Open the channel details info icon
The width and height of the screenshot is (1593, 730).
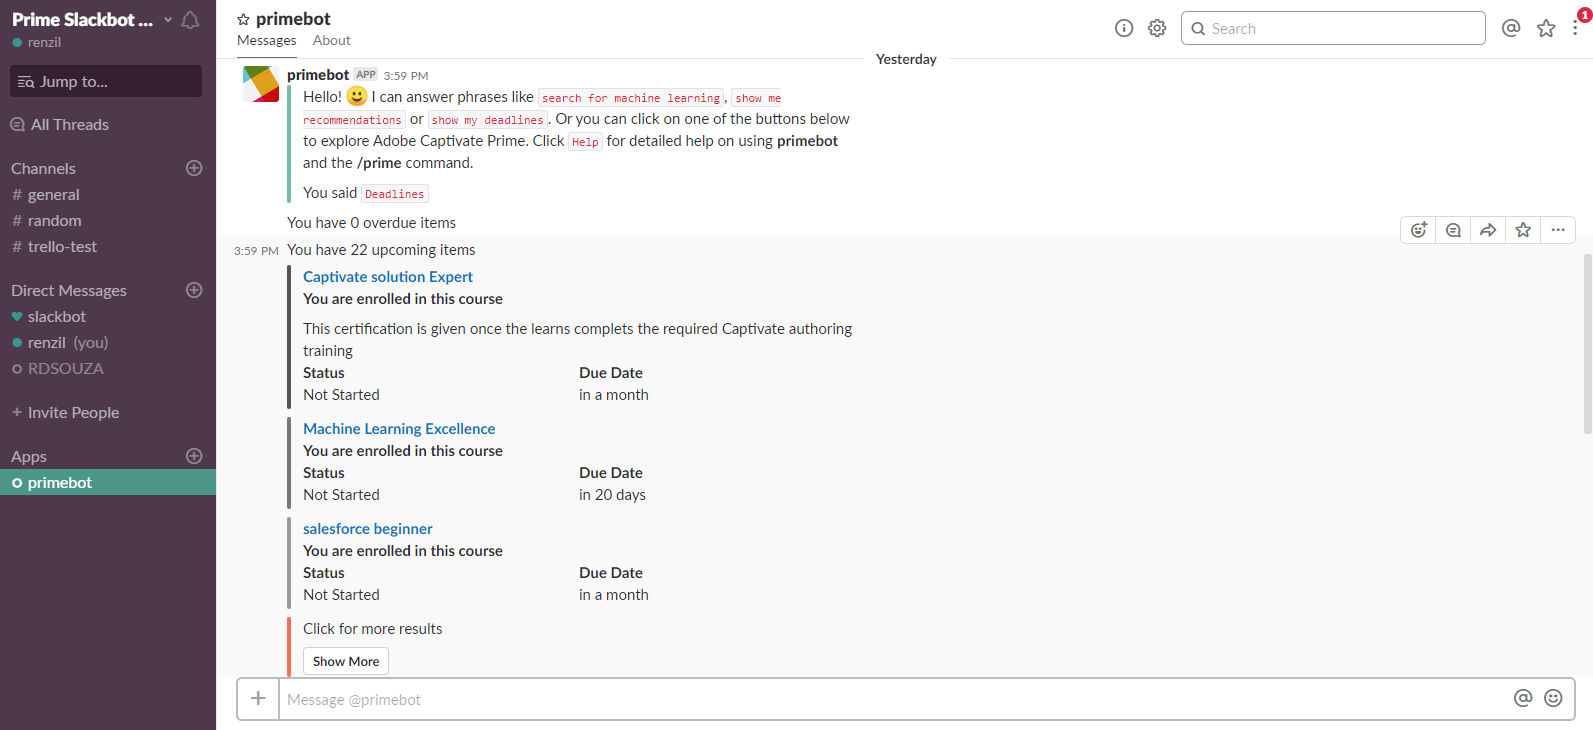point(1124,28)
